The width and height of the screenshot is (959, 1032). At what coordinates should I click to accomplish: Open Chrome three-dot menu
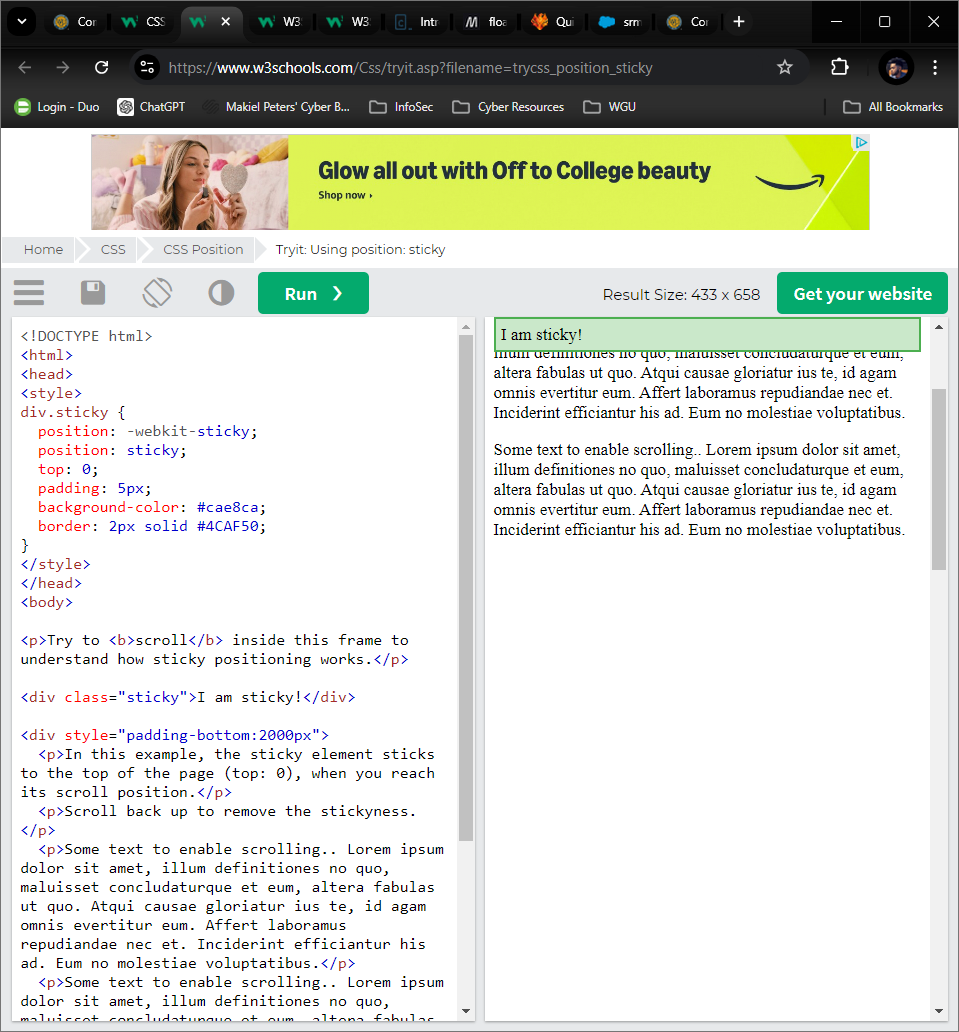pyautogui.click(x=935, y=67)
